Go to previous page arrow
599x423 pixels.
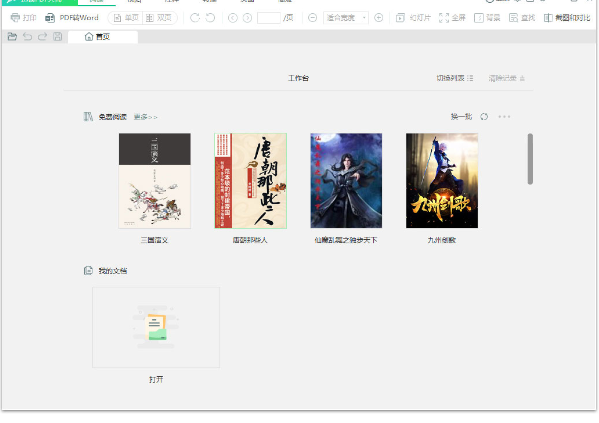(x=233, y=18)
